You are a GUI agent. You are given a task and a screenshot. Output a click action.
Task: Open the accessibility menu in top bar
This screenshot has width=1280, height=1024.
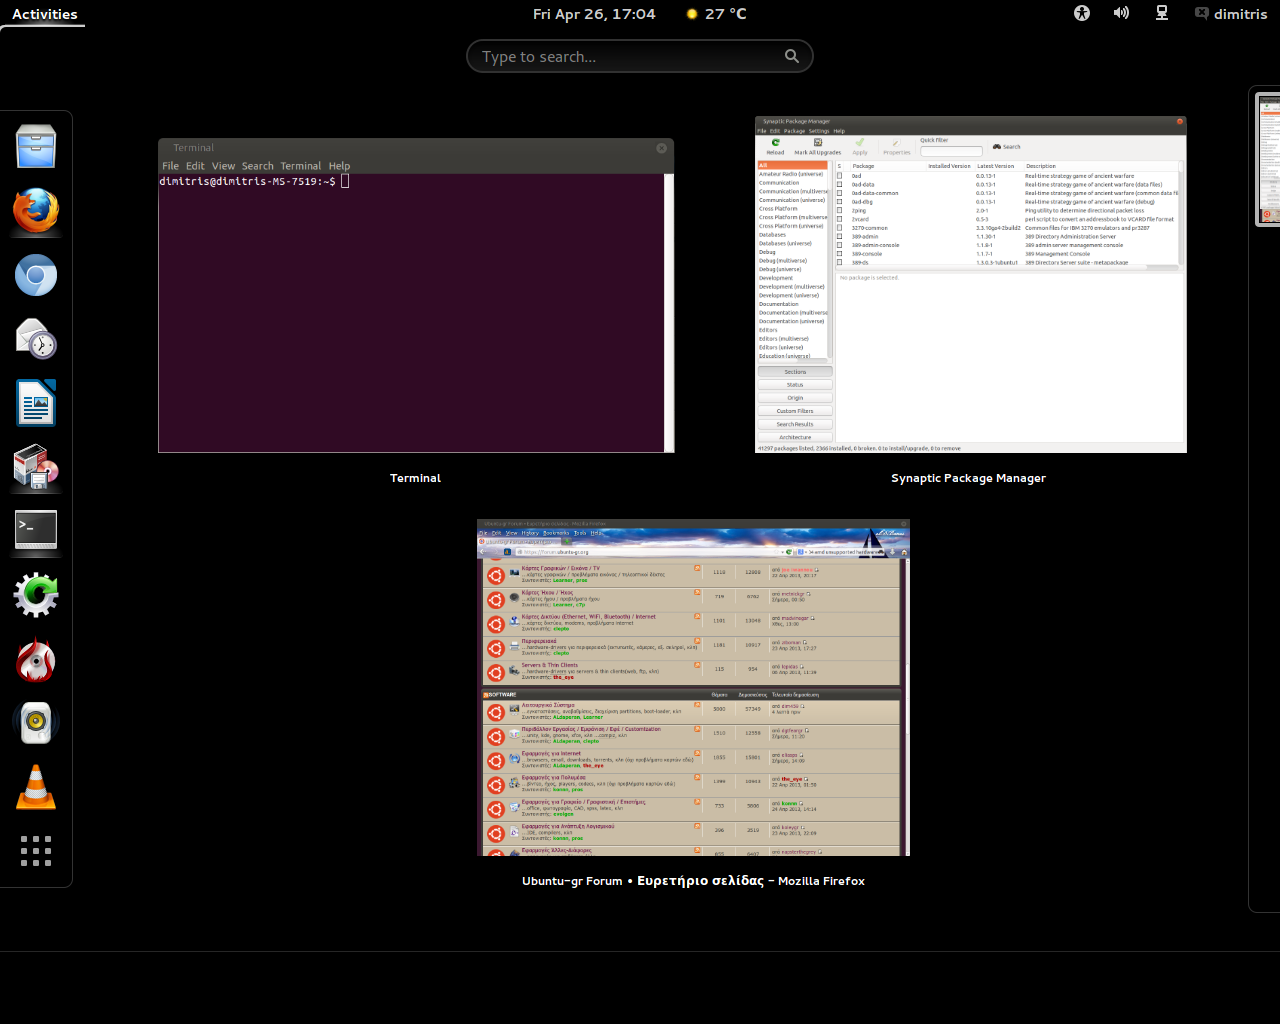click(1081, 14)
